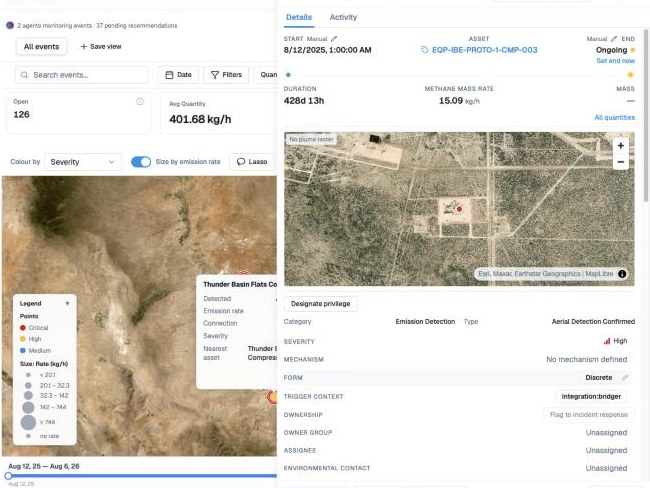Collapse the map Legend panel
650x488 pixels.
[67, 304]
